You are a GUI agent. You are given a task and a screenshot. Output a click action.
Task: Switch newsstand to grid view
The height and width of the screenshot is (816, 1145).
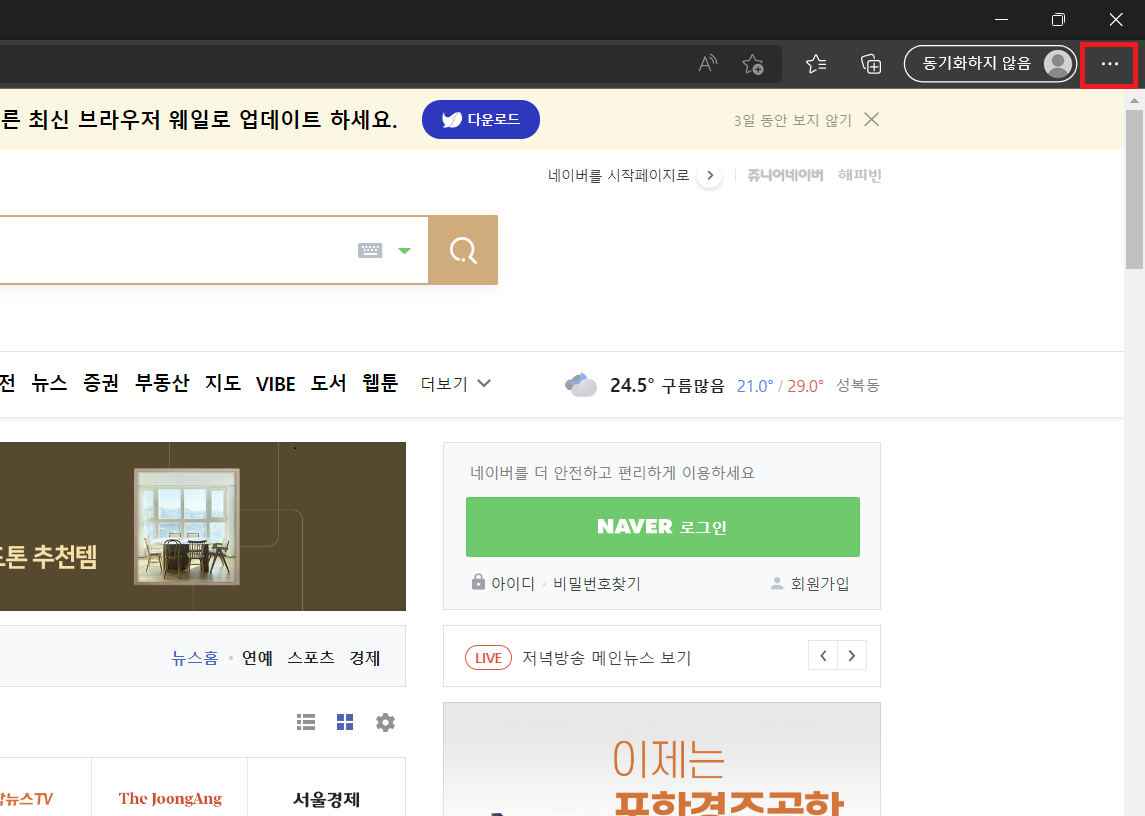[x=345, y=722]
